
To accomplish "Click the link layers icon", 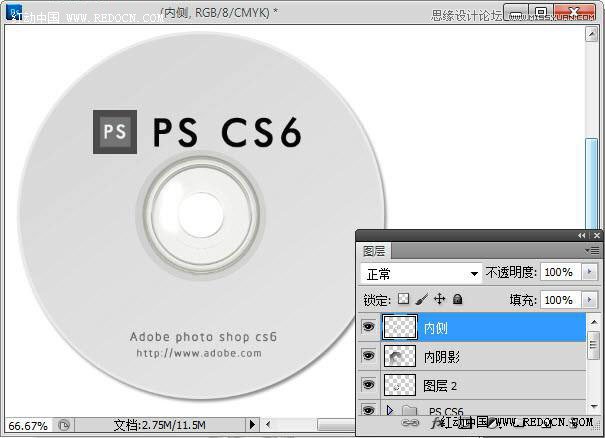I will tap(410, 423).
